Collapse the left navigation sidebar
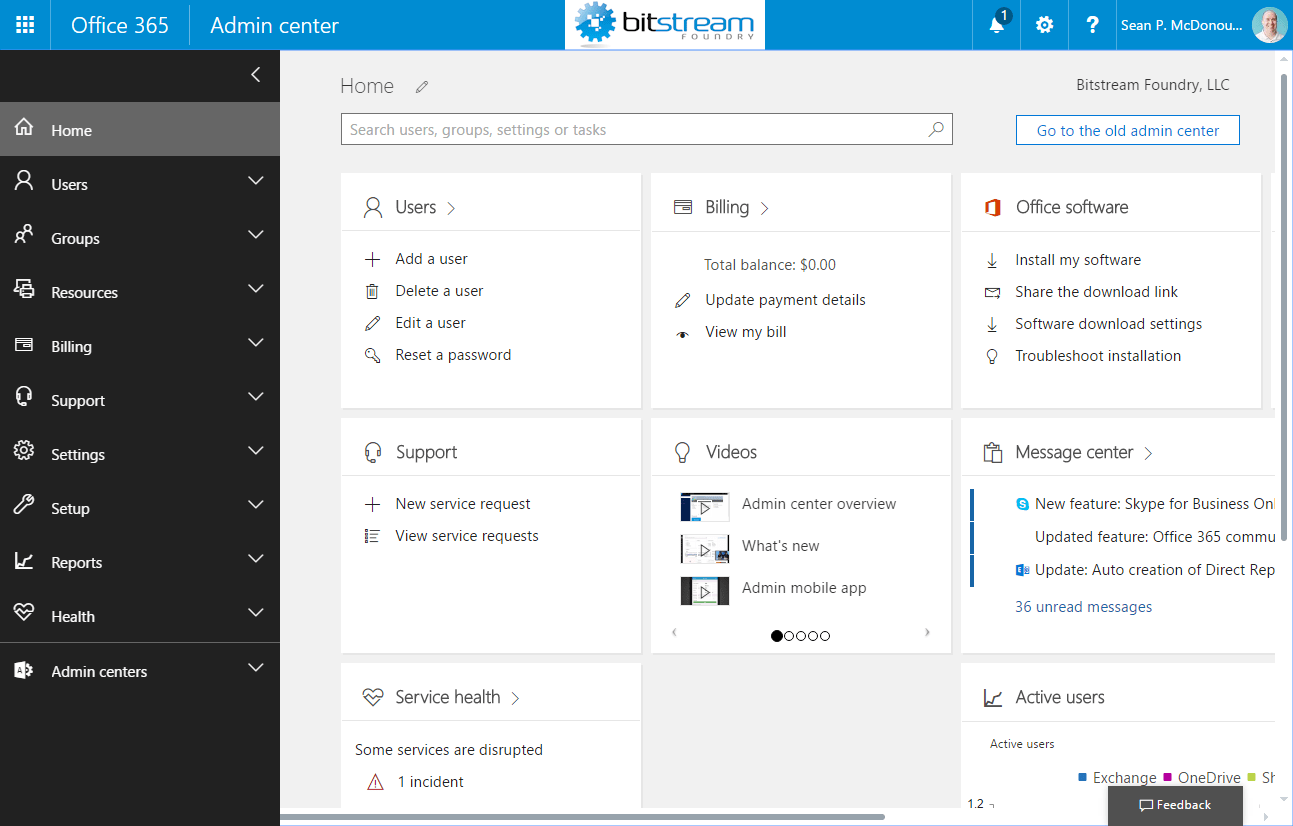Viewport: 1293px width, 826px height. 255,75
